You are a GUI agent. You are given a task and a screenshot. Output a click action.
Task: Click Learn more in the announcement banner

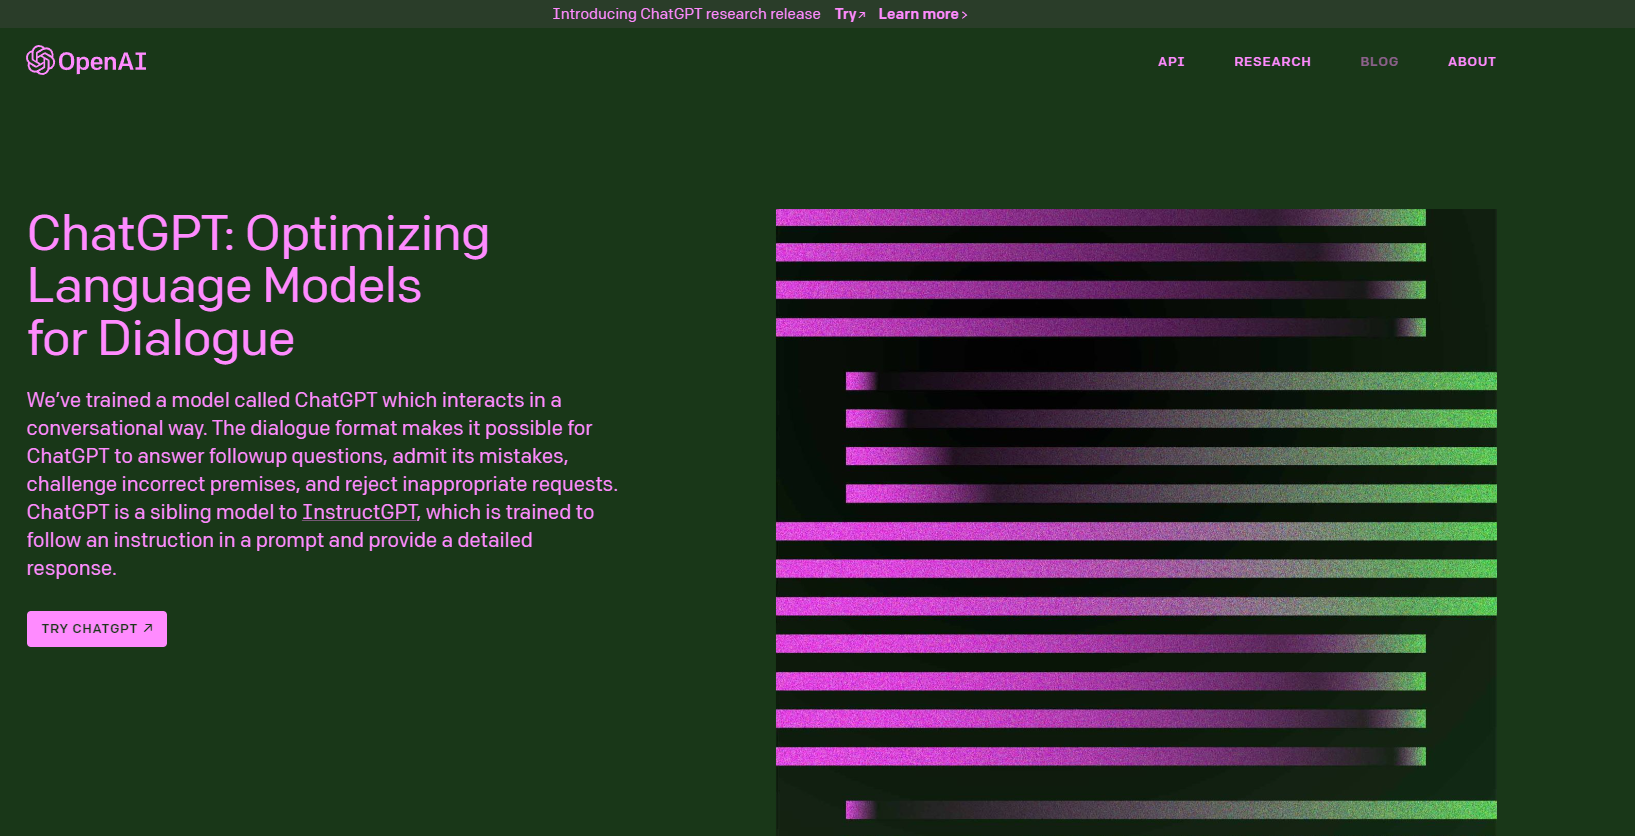click(923, 14)
